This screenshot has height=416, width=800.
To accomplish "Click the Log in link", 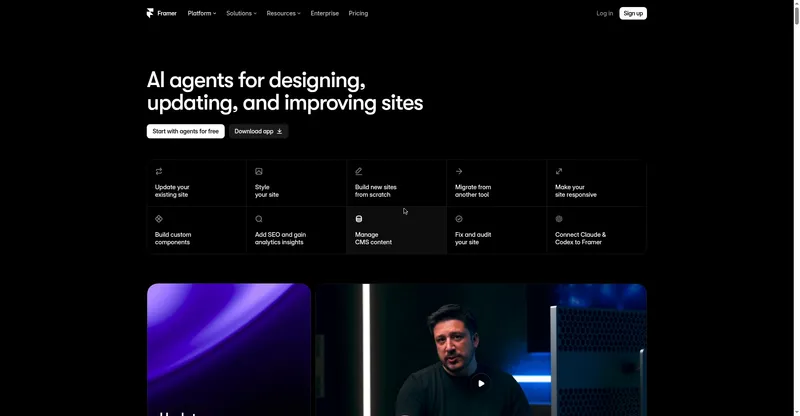I will click(x=605, y=13).
